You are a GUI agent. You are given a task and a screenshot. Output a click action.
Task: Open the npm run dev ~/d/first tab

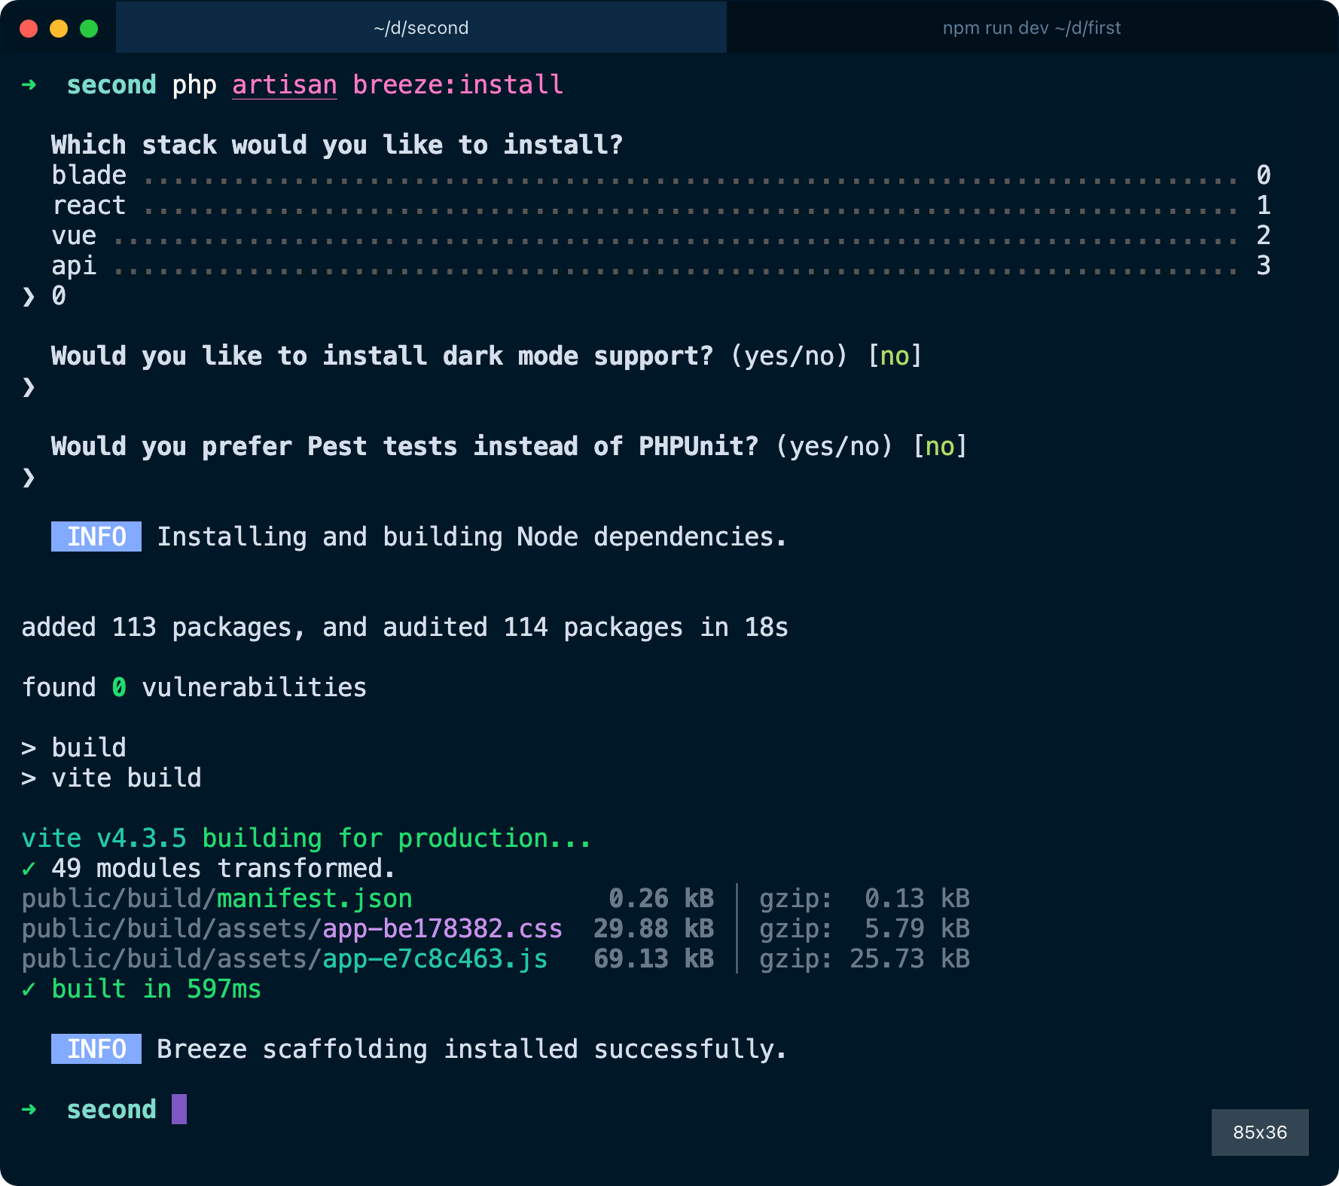click(1031, 28)
